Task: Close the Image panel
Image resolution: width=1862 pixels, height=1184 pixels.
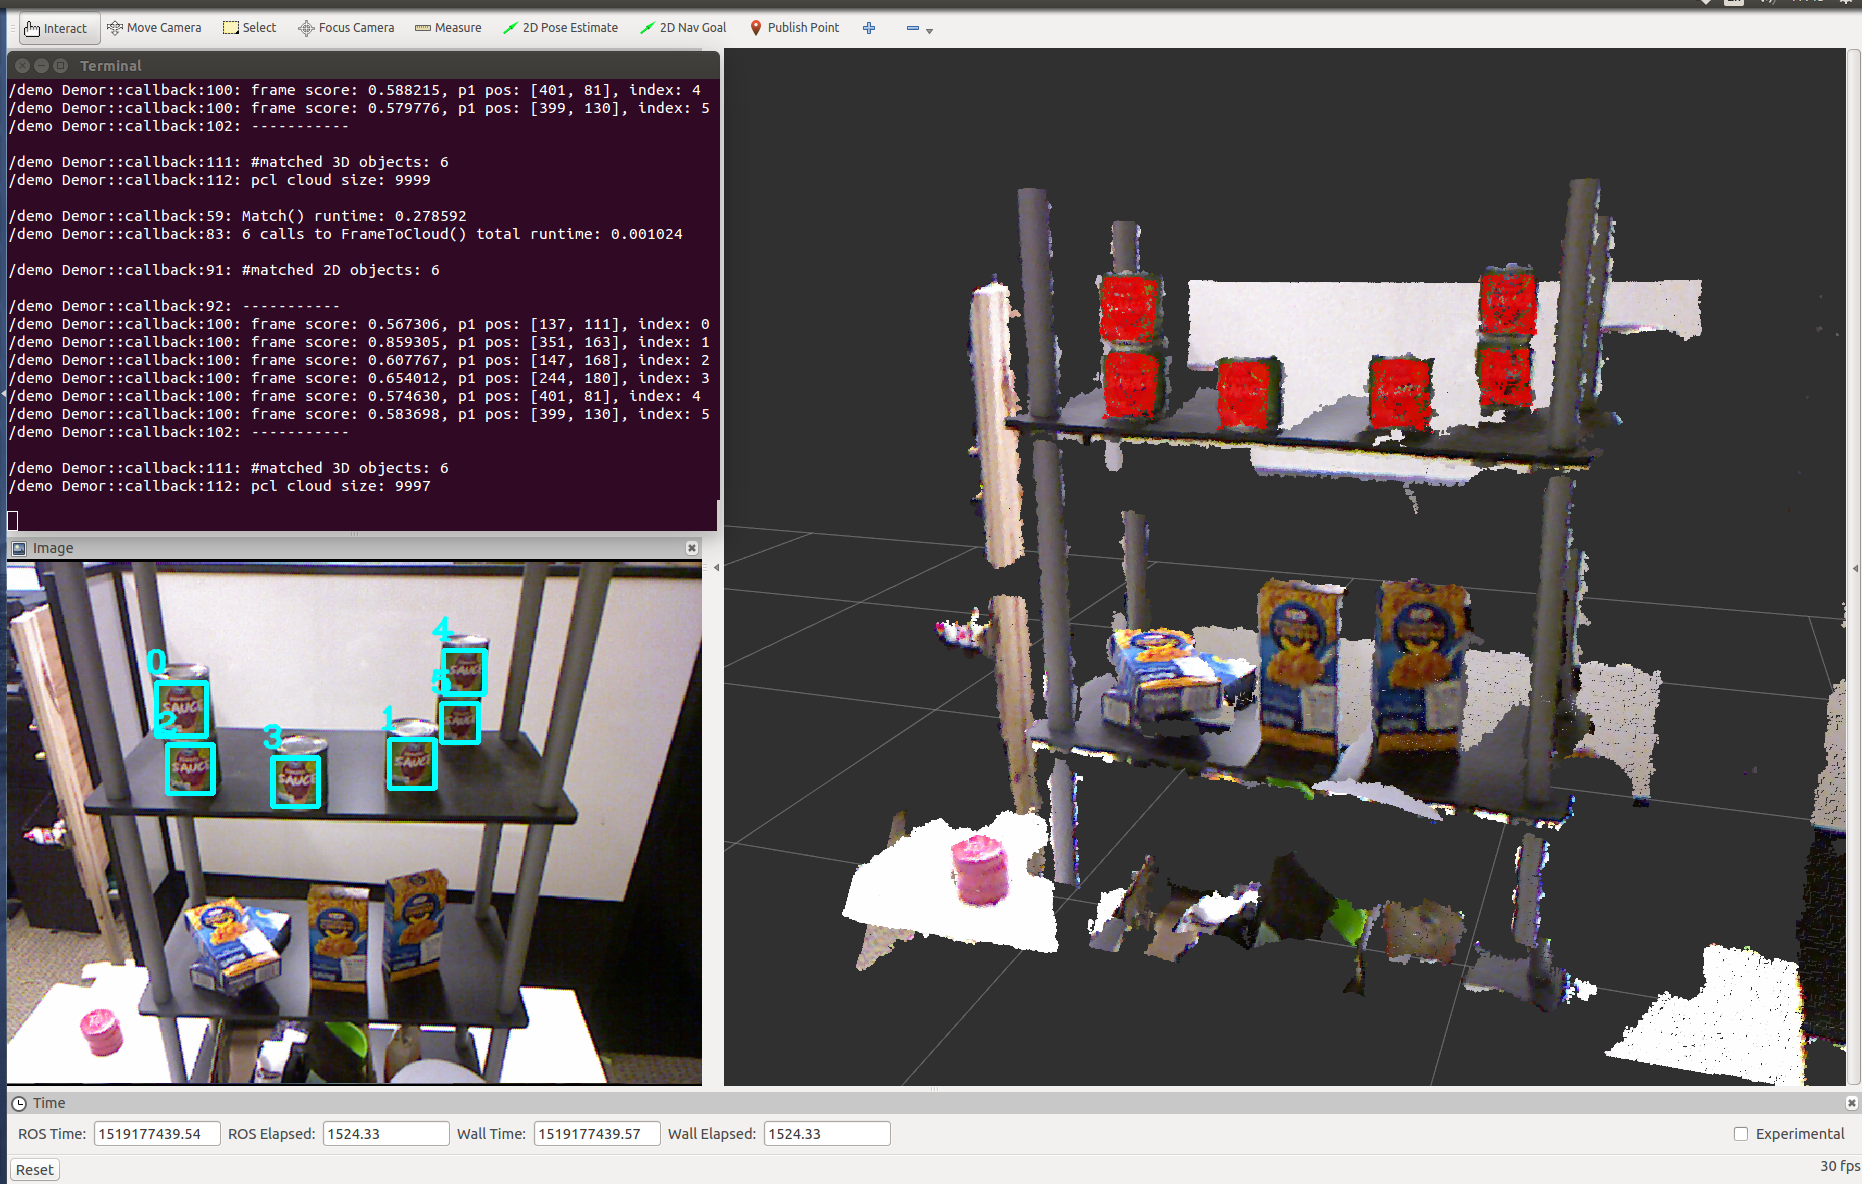Action: pyautogui.click(x=692, y=548)
